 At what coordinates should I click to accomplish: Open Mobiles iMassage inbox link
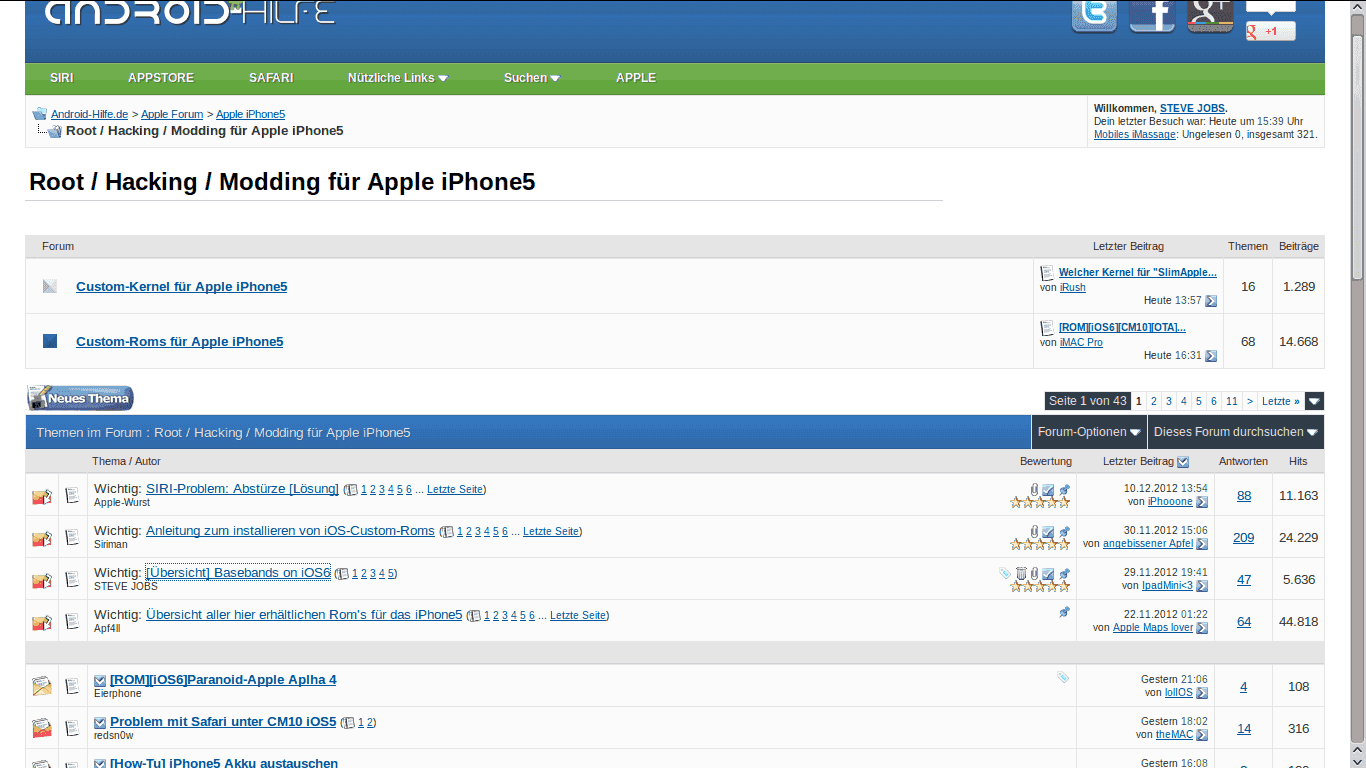1135,134
